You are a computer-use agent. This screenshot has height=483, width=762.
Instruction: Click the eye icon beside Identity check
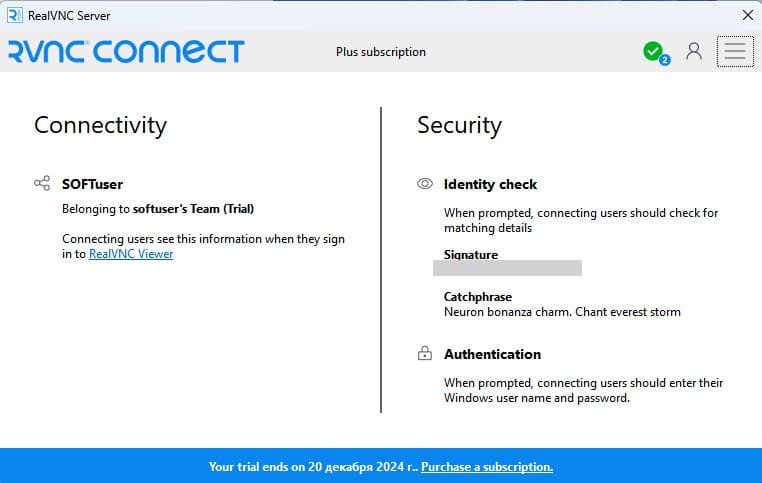tap(425, 184)
